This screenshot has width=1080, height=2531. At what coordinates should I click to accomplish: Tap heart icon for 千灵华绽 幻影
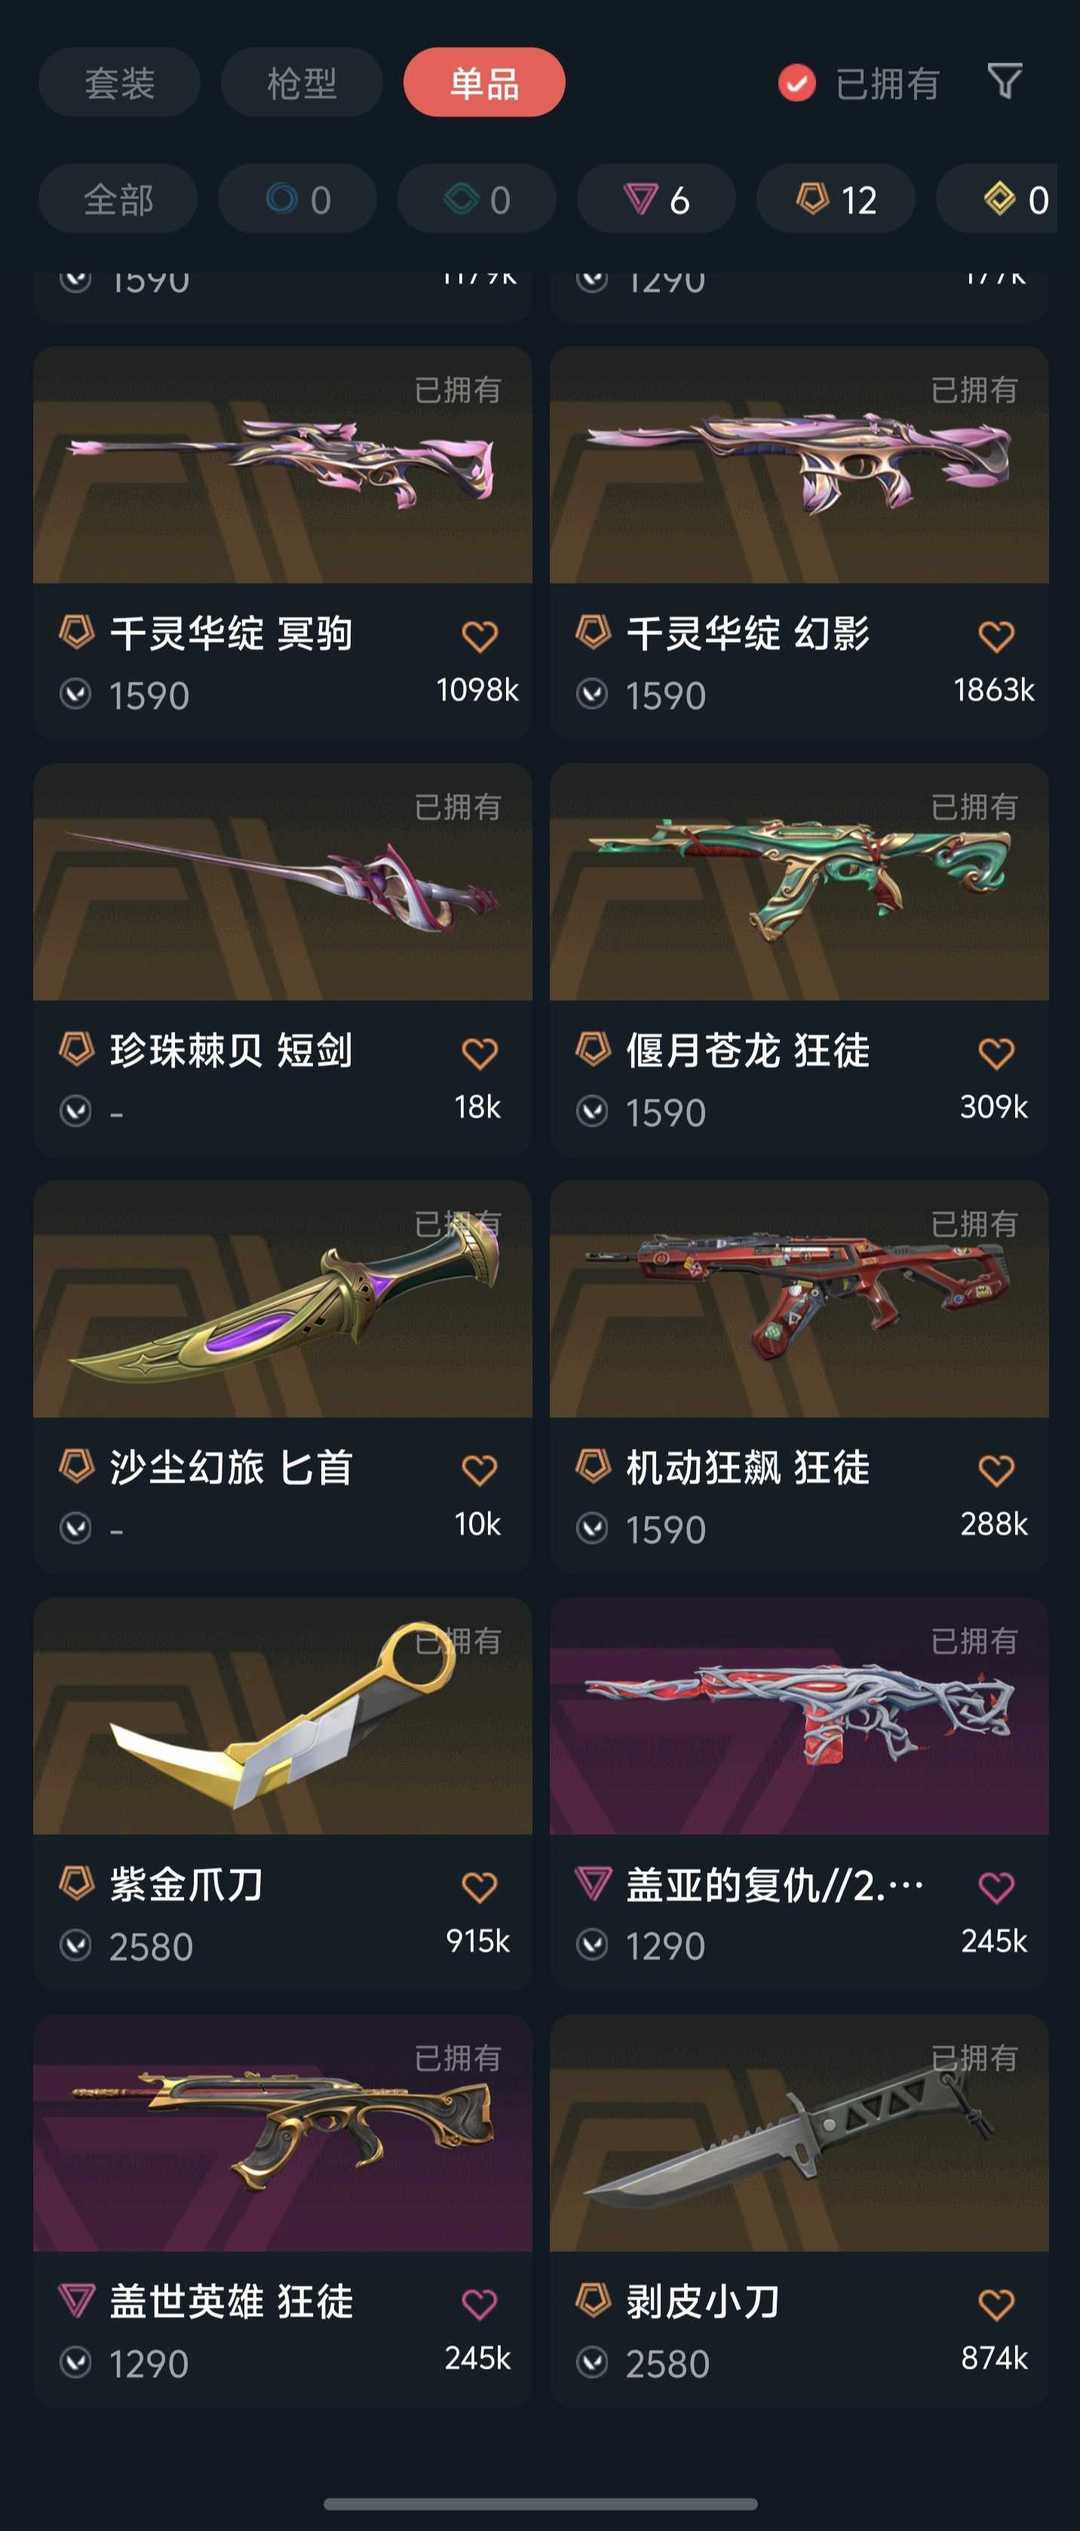pyautogui.click(x=996, y=636)
